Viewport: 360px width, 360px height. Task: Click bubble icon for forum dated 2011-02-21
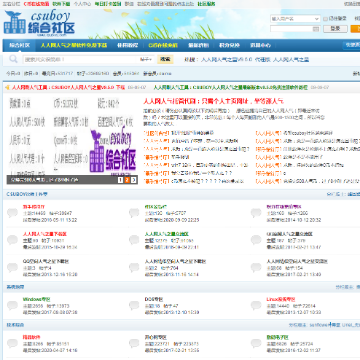256,240
